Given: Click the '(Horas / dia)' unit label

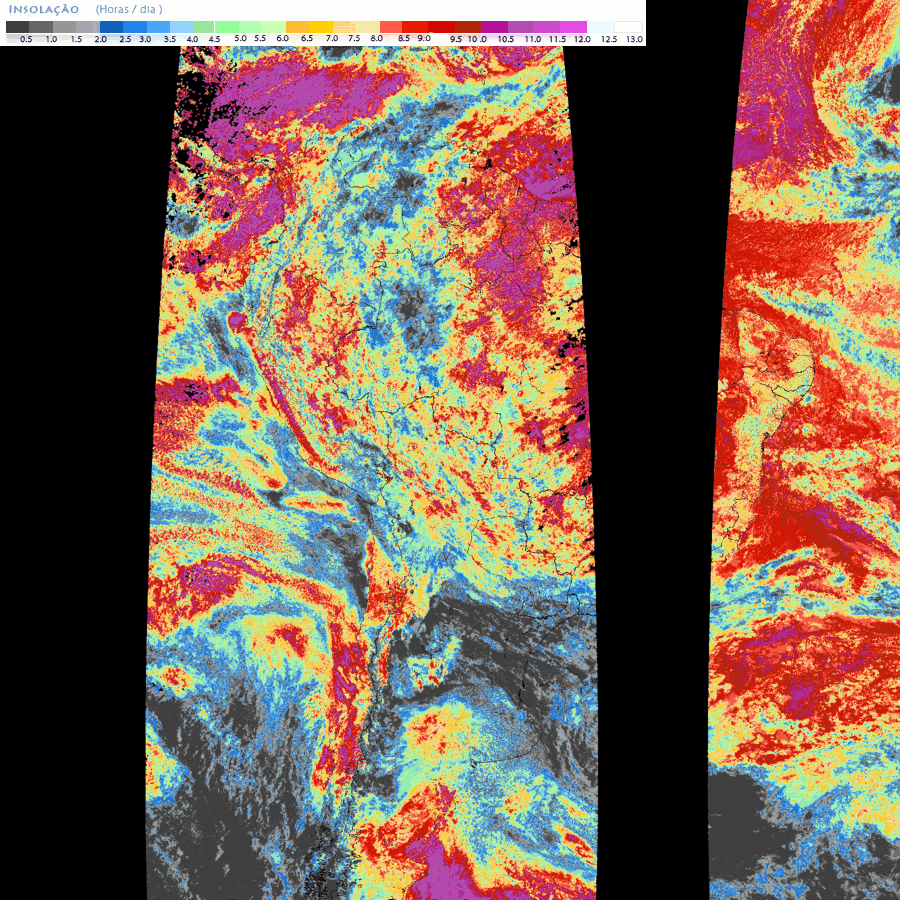Looking at the screenshot, I should [x=129, y=9].
